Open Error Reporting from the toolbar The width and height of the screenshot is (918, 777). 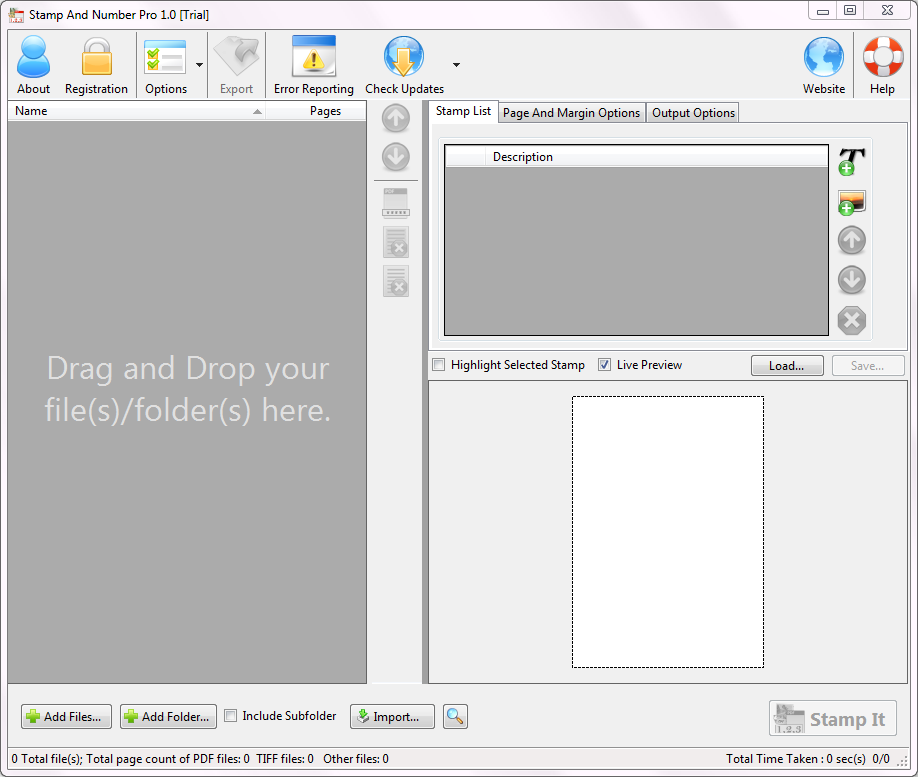(x=313, y=59)
